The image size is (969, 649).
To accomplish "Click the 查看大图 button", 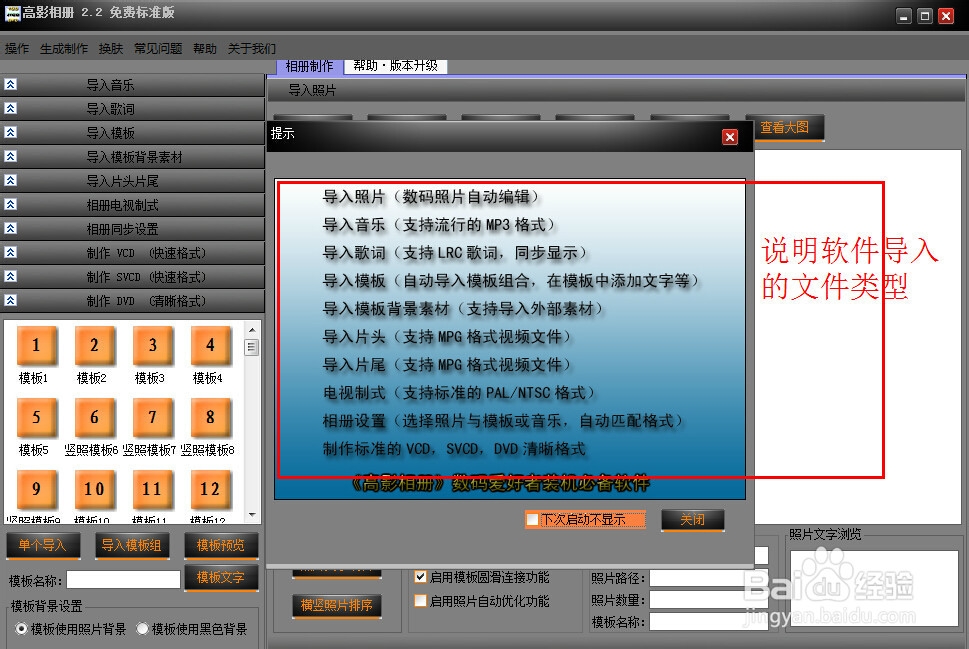I will coord(785,127).
